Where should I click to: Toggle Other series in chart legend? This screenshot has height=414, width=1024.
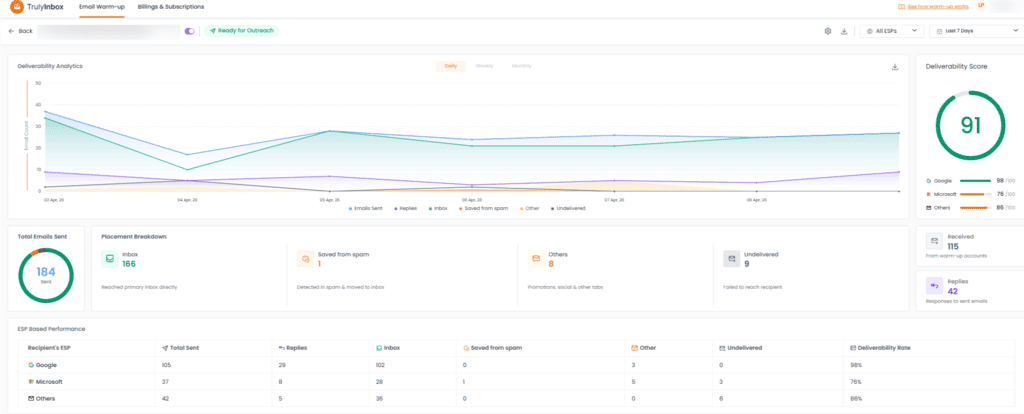[x=529, y=208]
